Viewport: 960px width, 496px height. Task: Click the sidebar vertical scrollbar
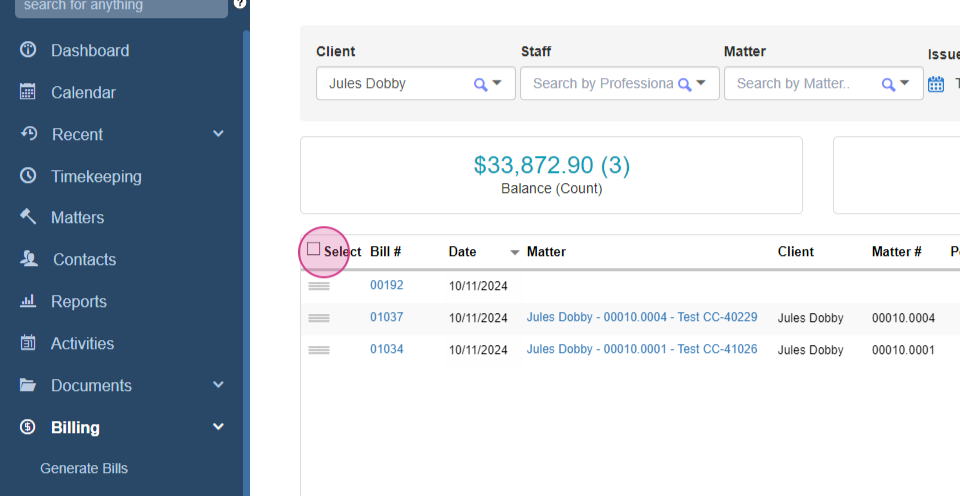[x=246, y=263]
